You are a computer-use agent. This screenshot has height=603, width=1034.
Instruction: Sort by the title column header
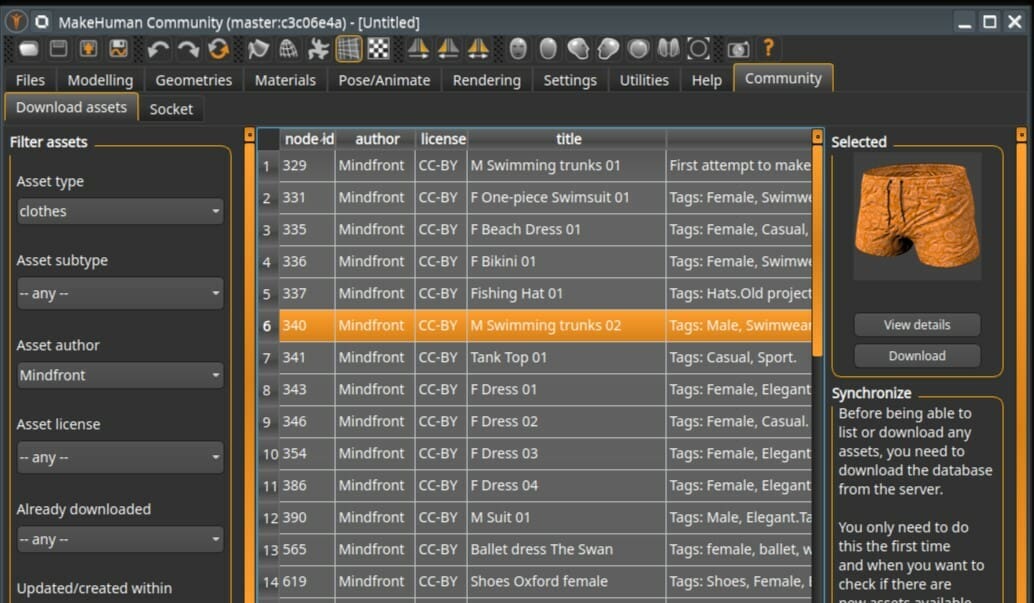coord(567,139)
